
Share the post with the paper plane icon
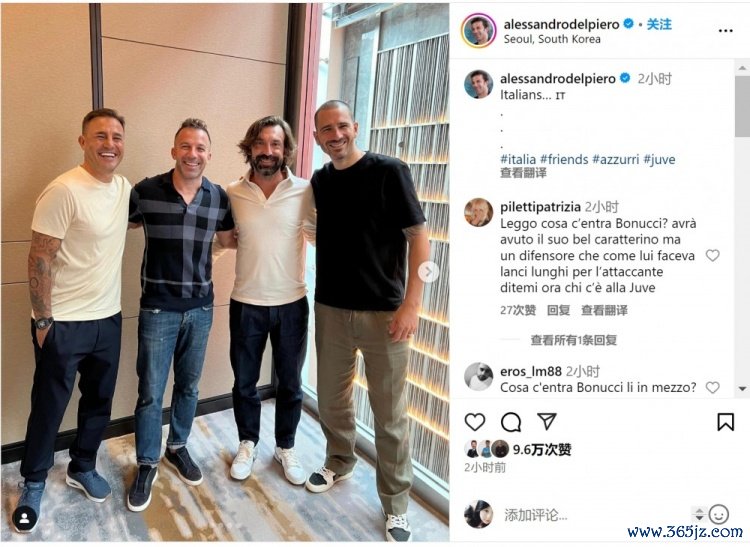point(547,421)
